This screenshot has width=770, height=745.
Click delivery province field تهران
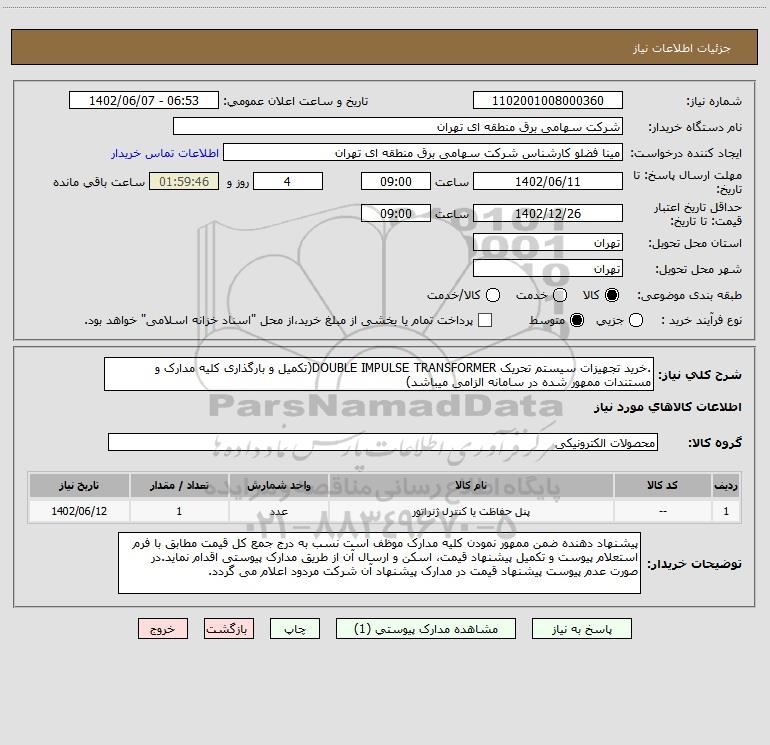[548, 242]
